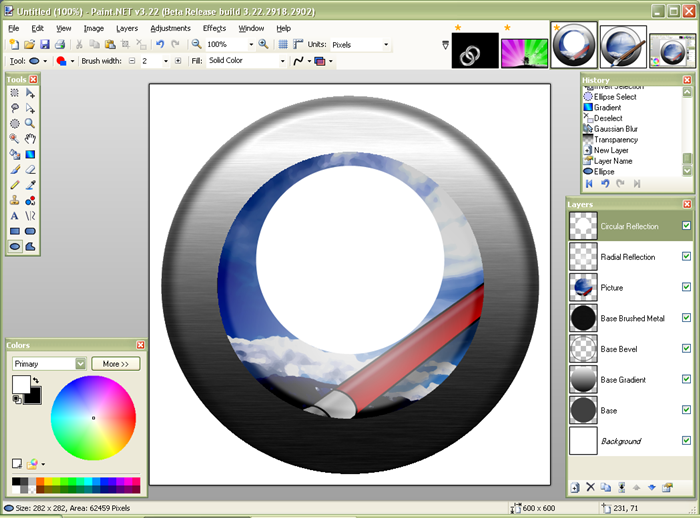Pick the Paint Bucket tool

click(15, 155)
